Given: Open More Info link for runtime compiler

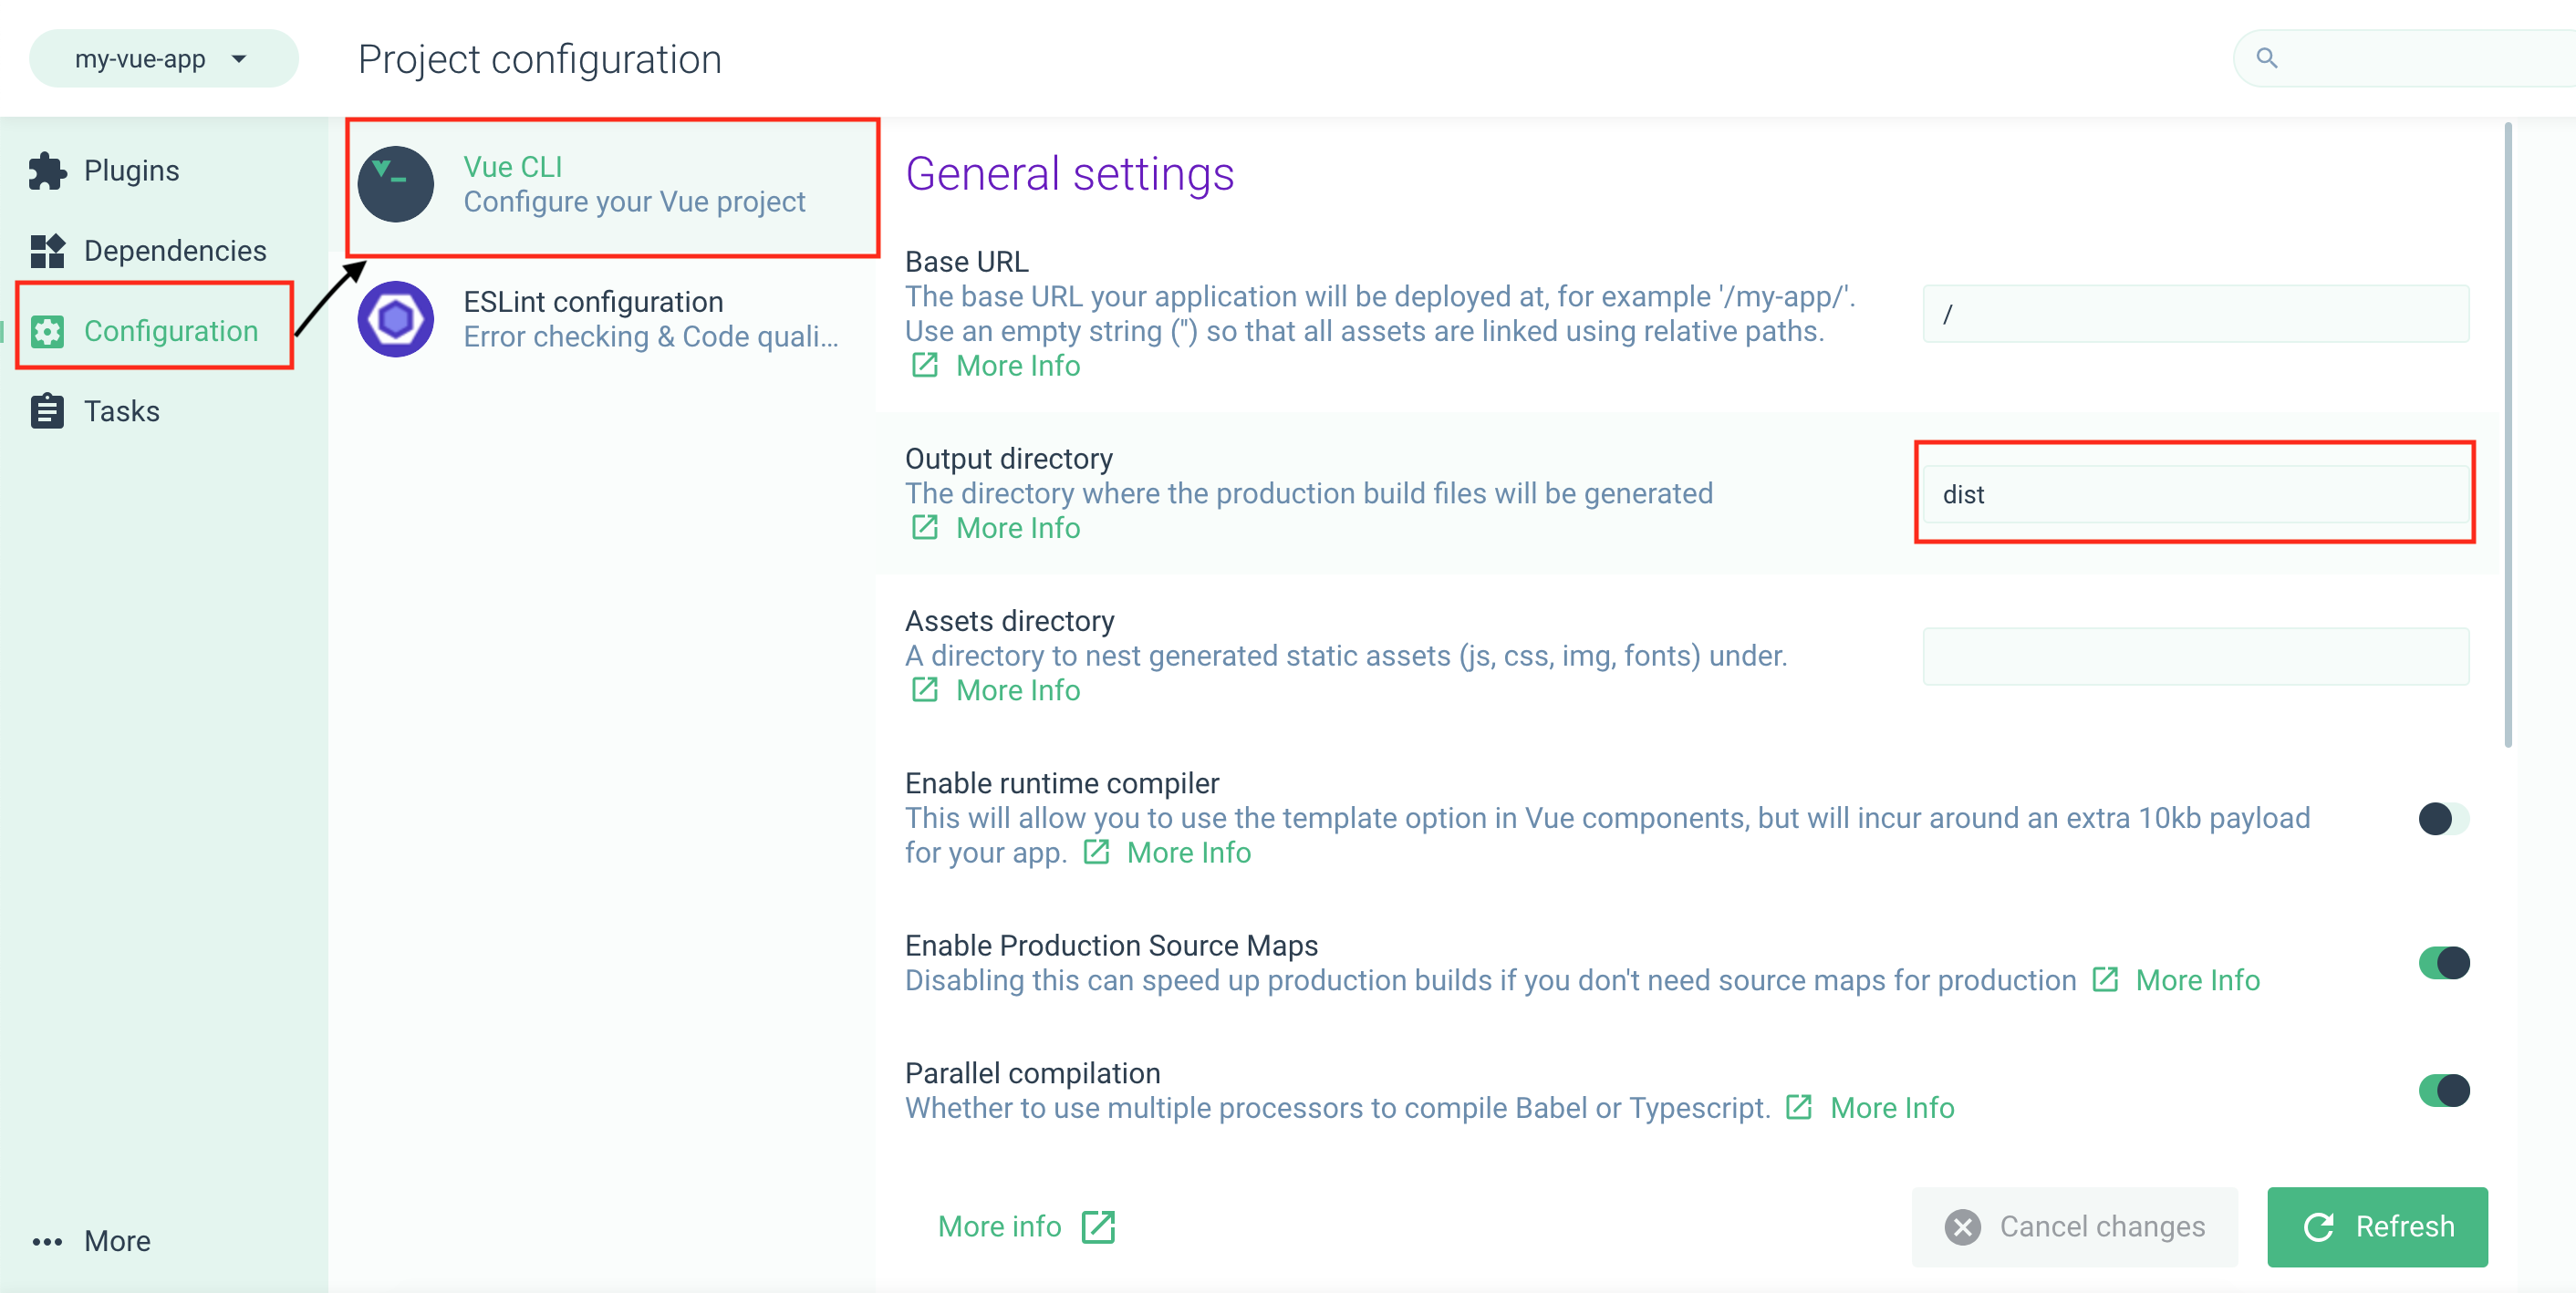Looking at the screenshot, I should pos(1188,852).
